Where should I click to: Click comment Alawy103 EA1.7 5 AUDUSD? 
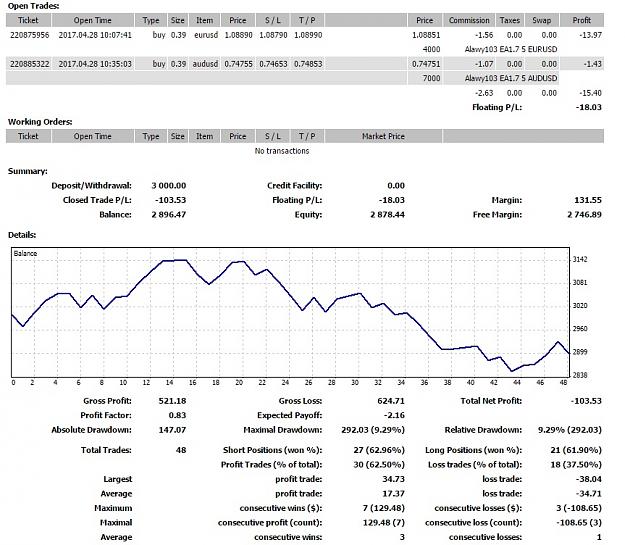(511, 78)
